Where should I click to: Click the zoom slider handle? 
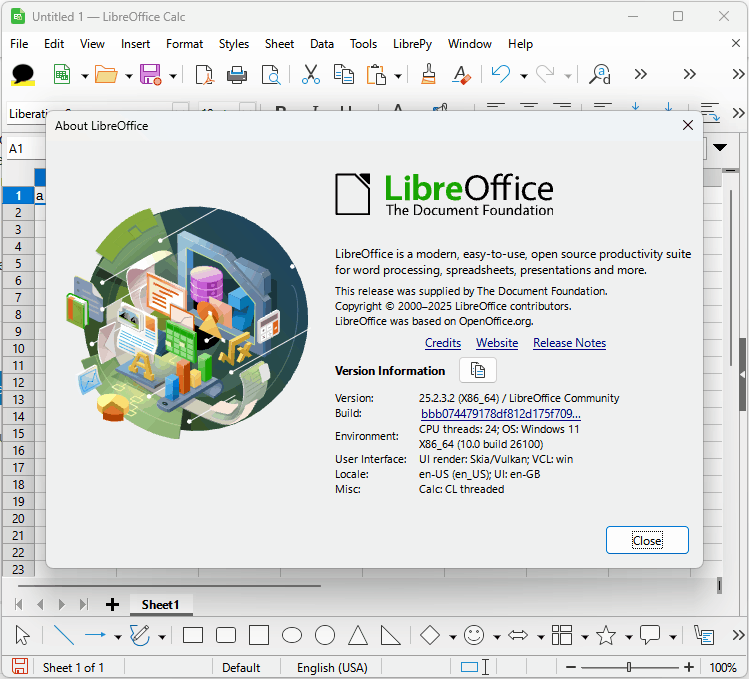[x=629, y=667]
